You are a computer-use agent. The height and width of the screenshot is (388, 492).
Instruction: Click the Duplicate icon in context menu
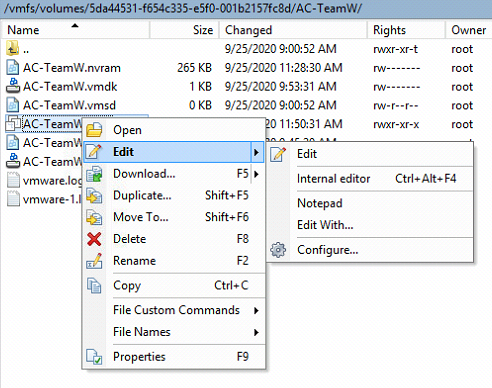pyautogui.click(x=94, y=195)
